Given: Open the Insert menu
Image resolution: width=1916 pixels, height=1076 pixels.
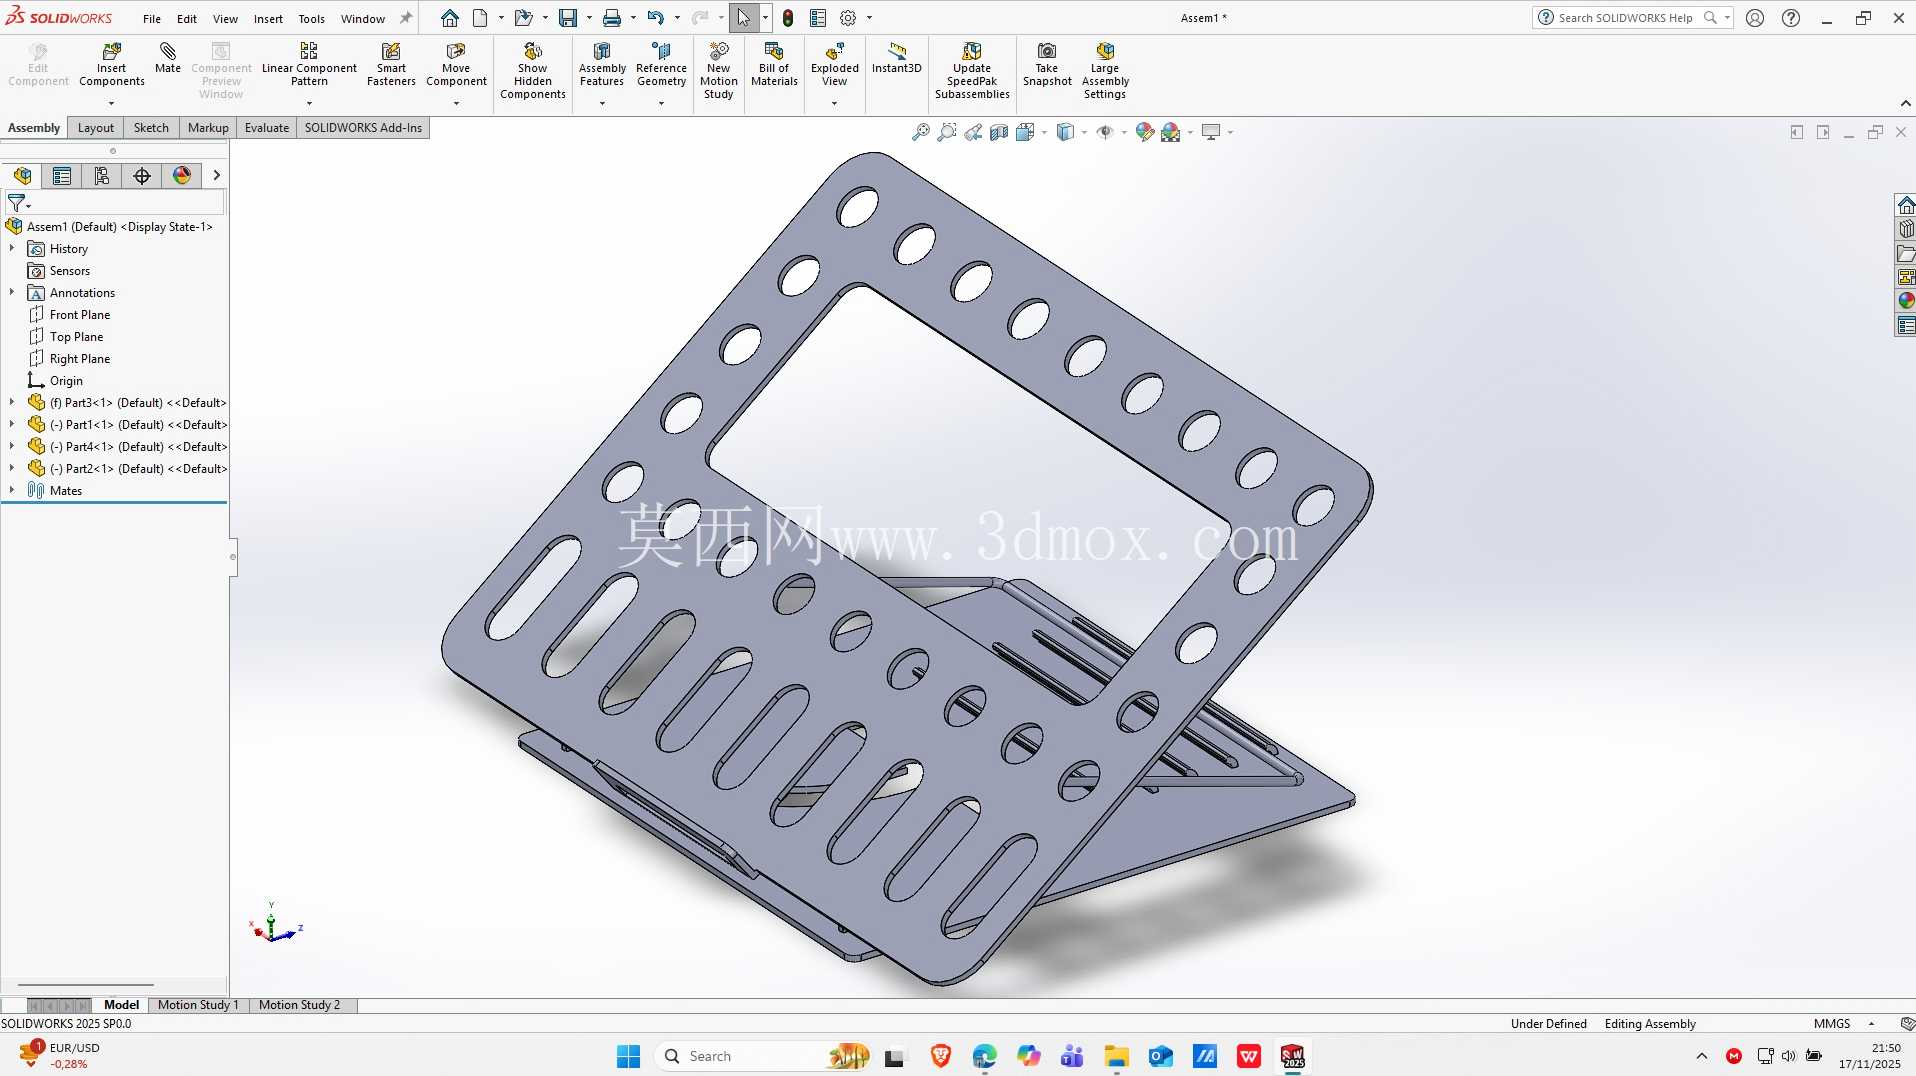Looking at the screenshot, I should coord(268,19).
